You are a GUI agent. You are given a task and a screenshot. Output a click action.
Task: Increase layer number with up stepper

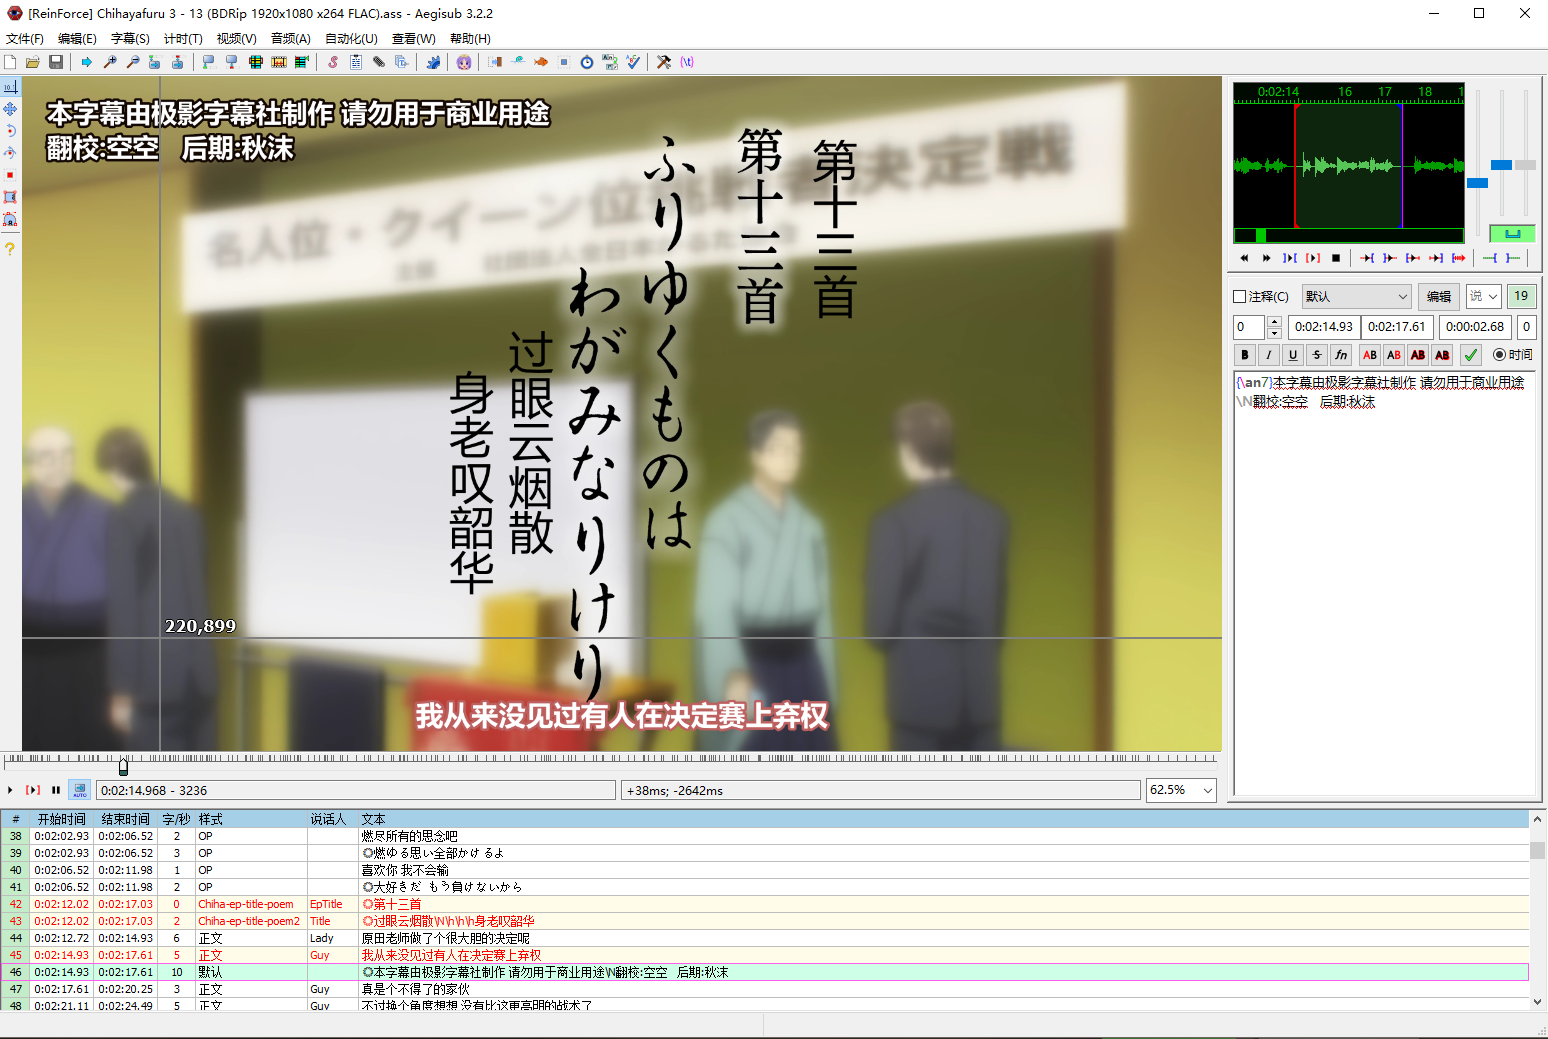point(1274,322)
